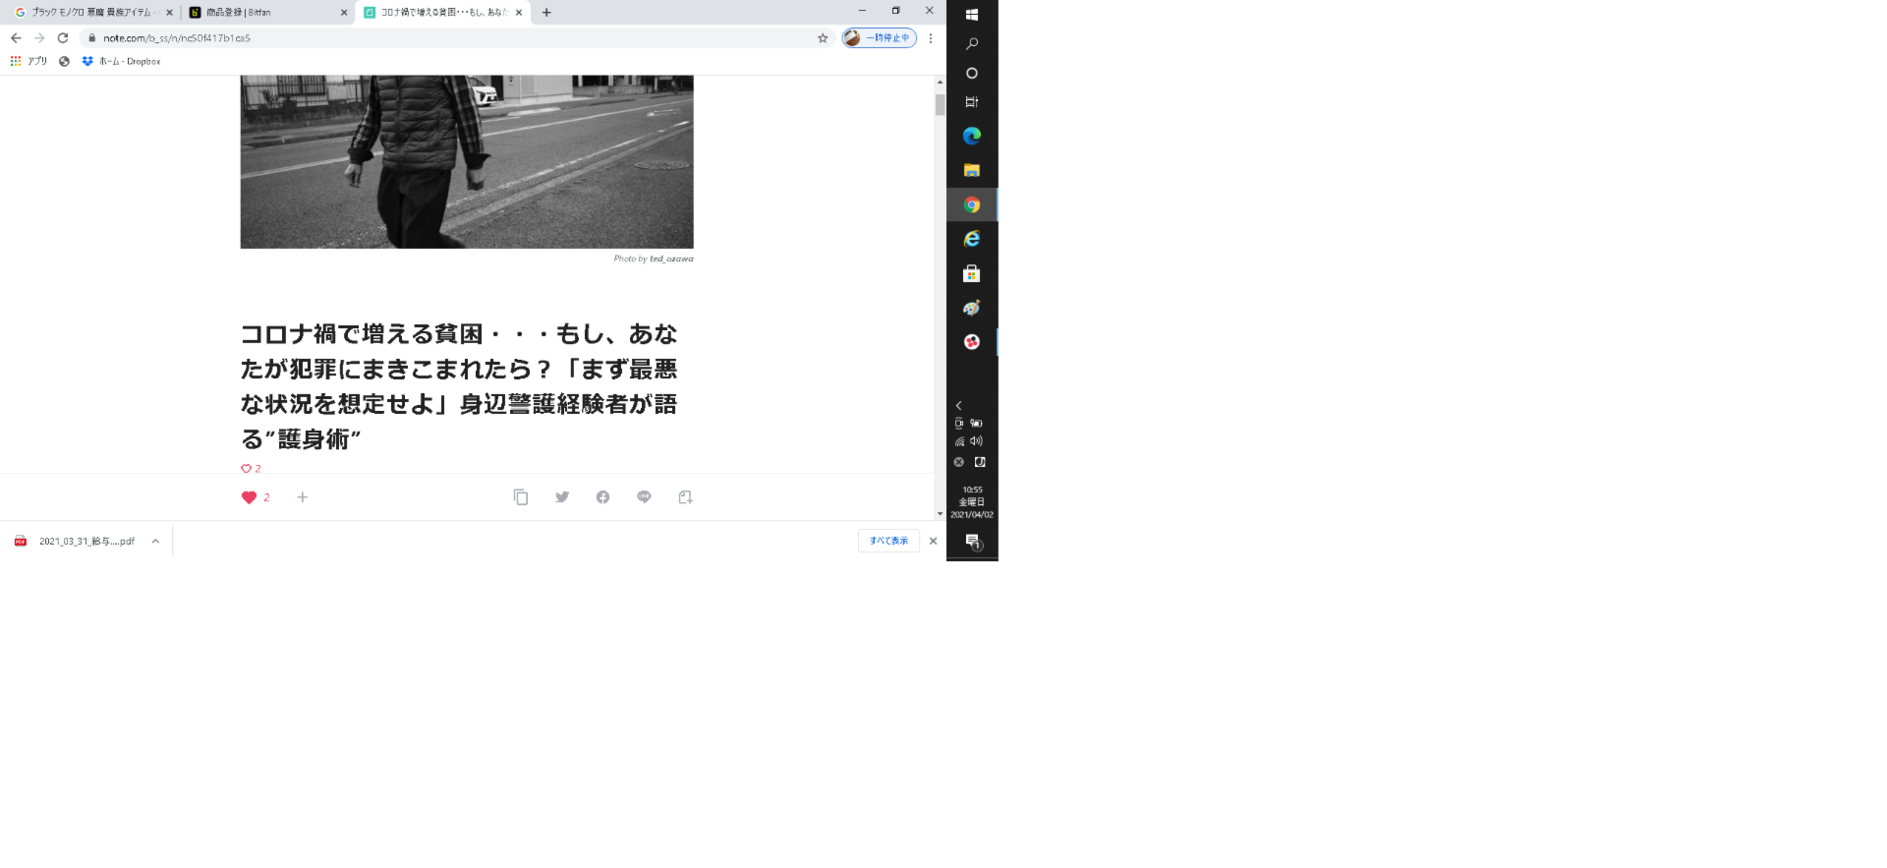The height and width of the screenshot is (868, 1887).
Task: Click the page scrollbar thumb
Action: pyautogui.click(x=940, y=105)
